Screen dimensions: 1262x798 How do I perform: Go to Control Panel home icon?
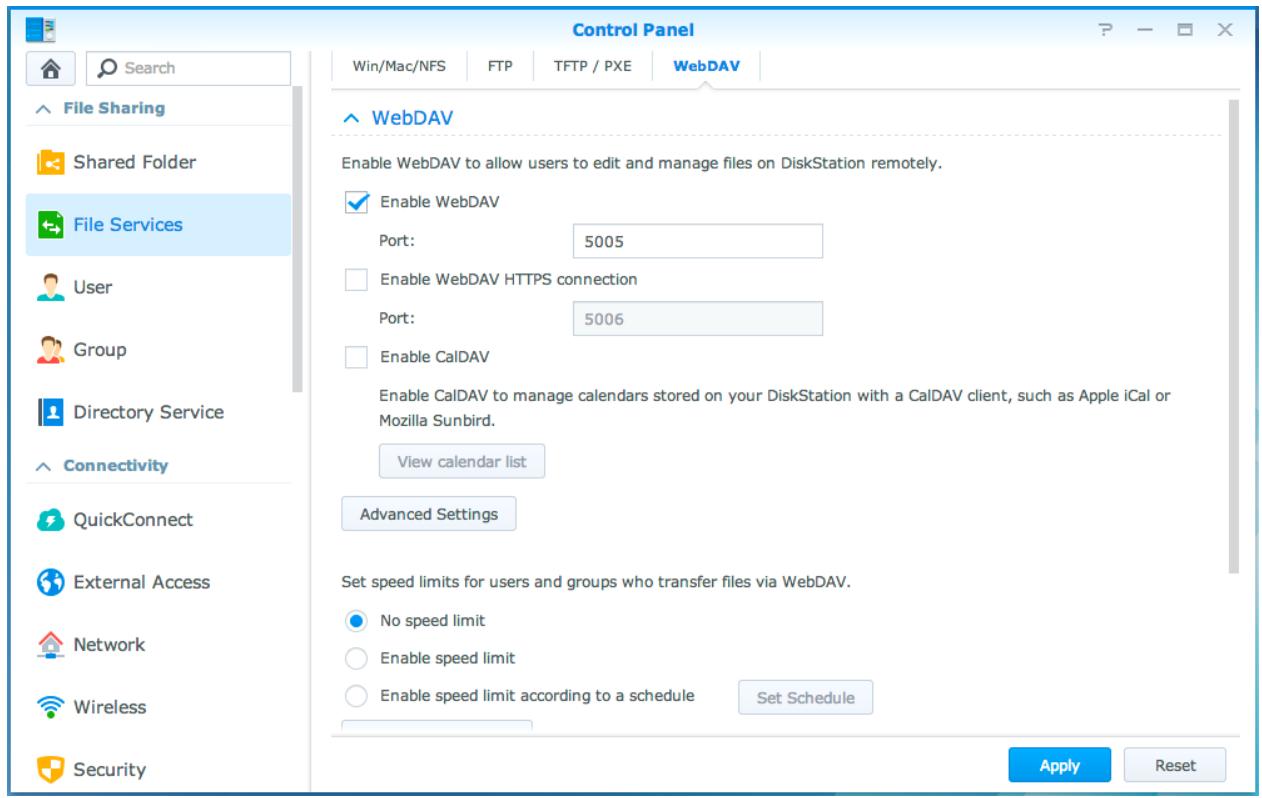click(50, 68)
